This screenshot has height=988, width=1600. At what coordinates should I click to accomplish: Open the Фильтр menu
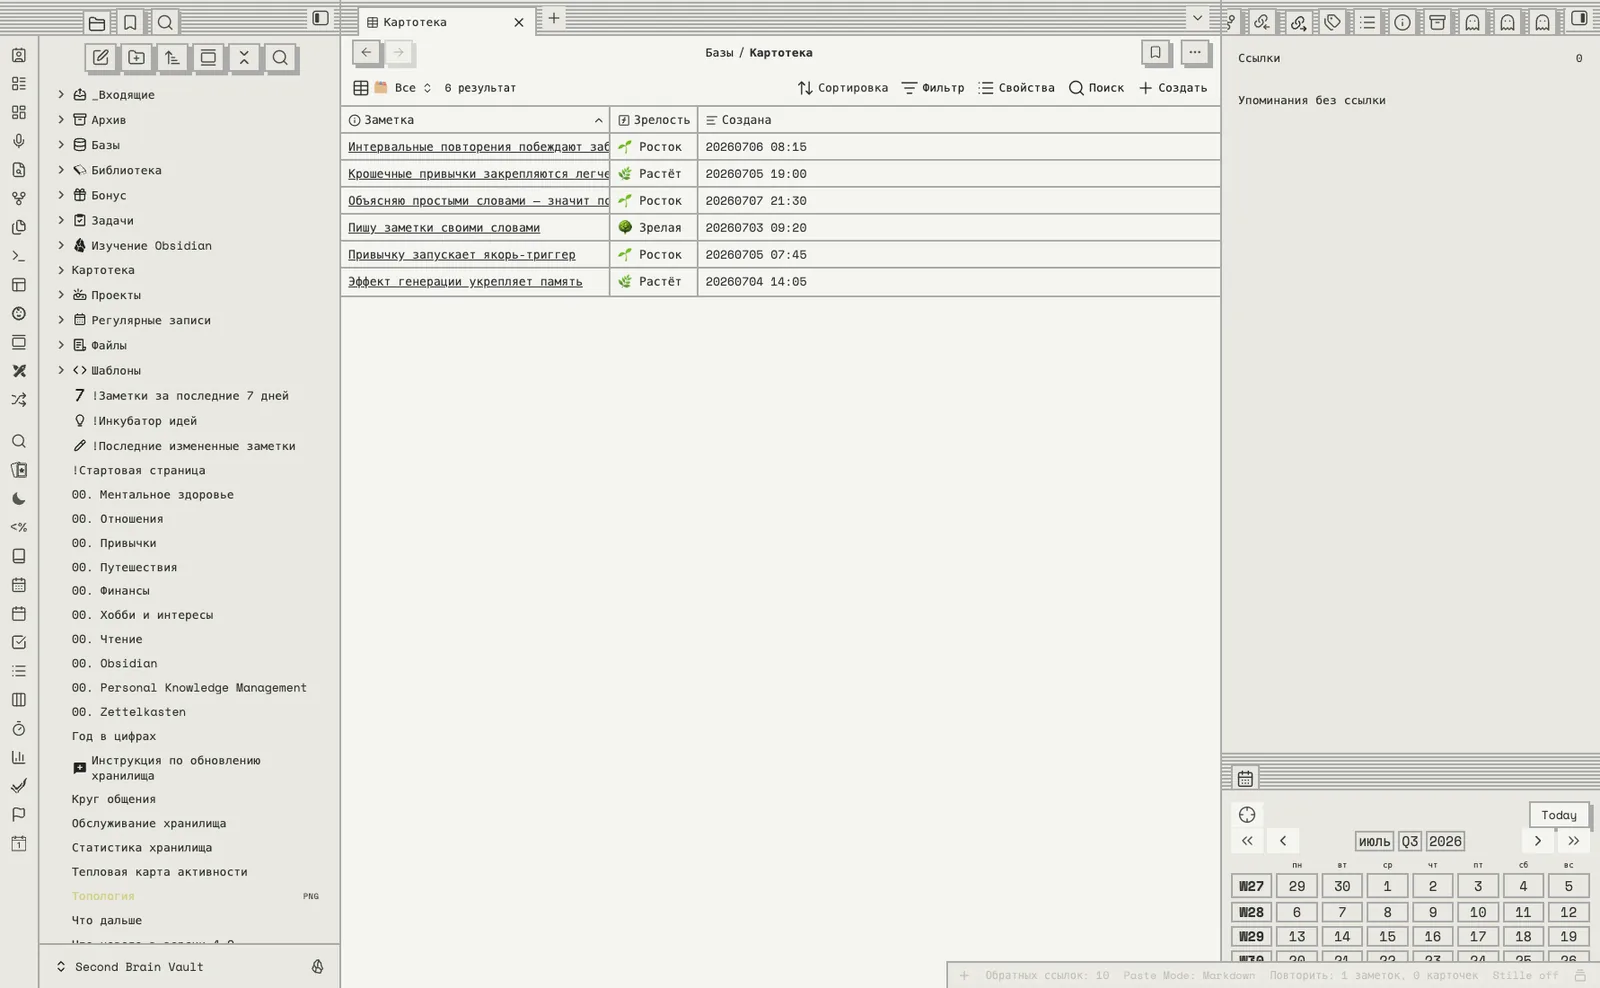point(932,88)
